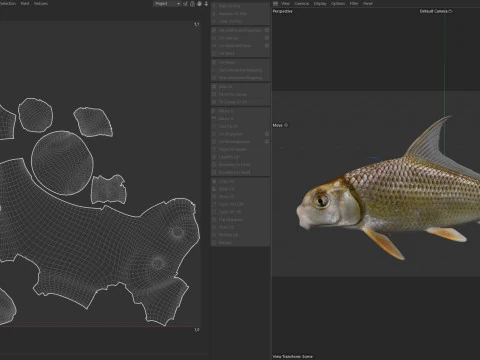Viewport: 480px width, 360px height.
Task: Select the large circular UV island
Action: [62, 163]
